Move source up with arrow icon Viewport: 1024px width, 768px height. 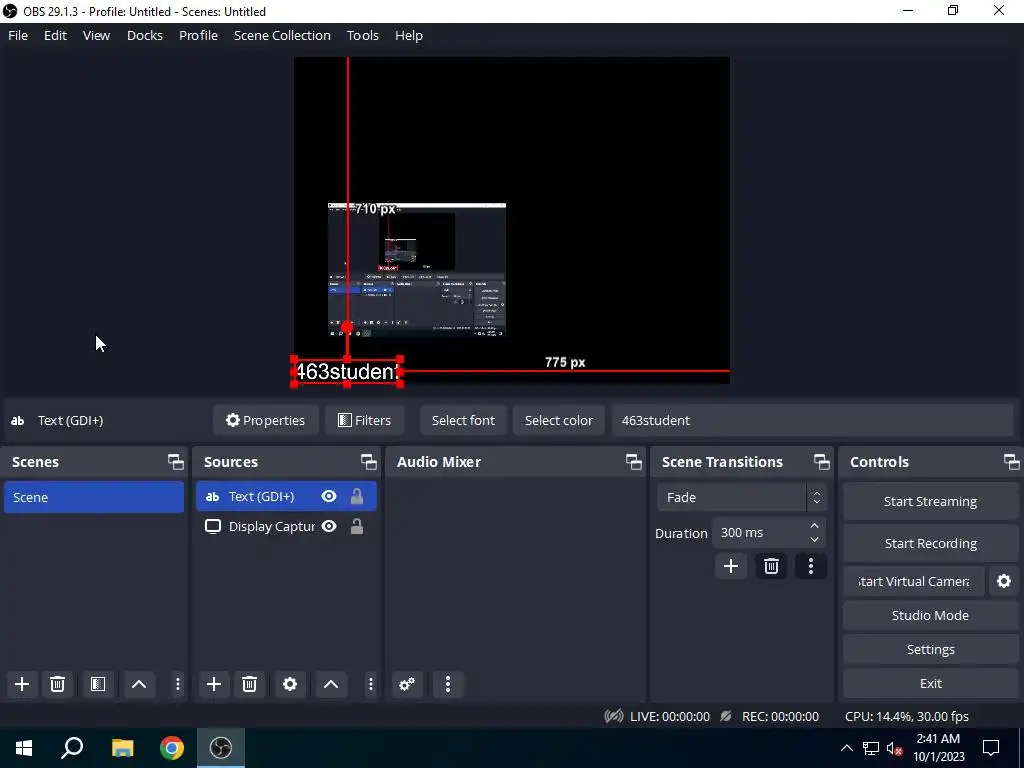tap(331, 684)
